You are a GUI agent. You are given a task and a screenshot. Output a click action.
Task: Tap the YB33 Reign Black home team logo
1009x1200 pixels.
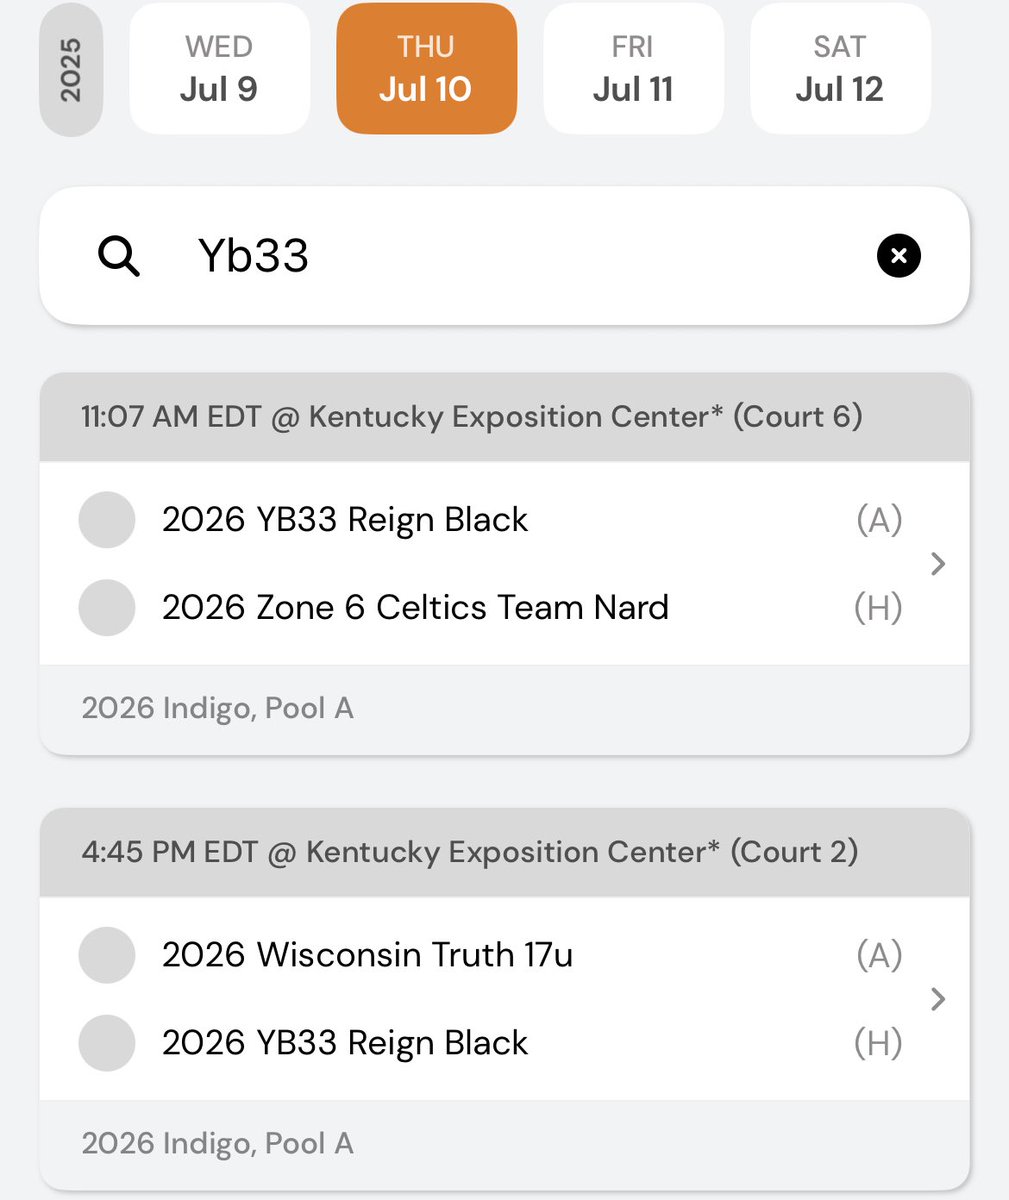107,1043
